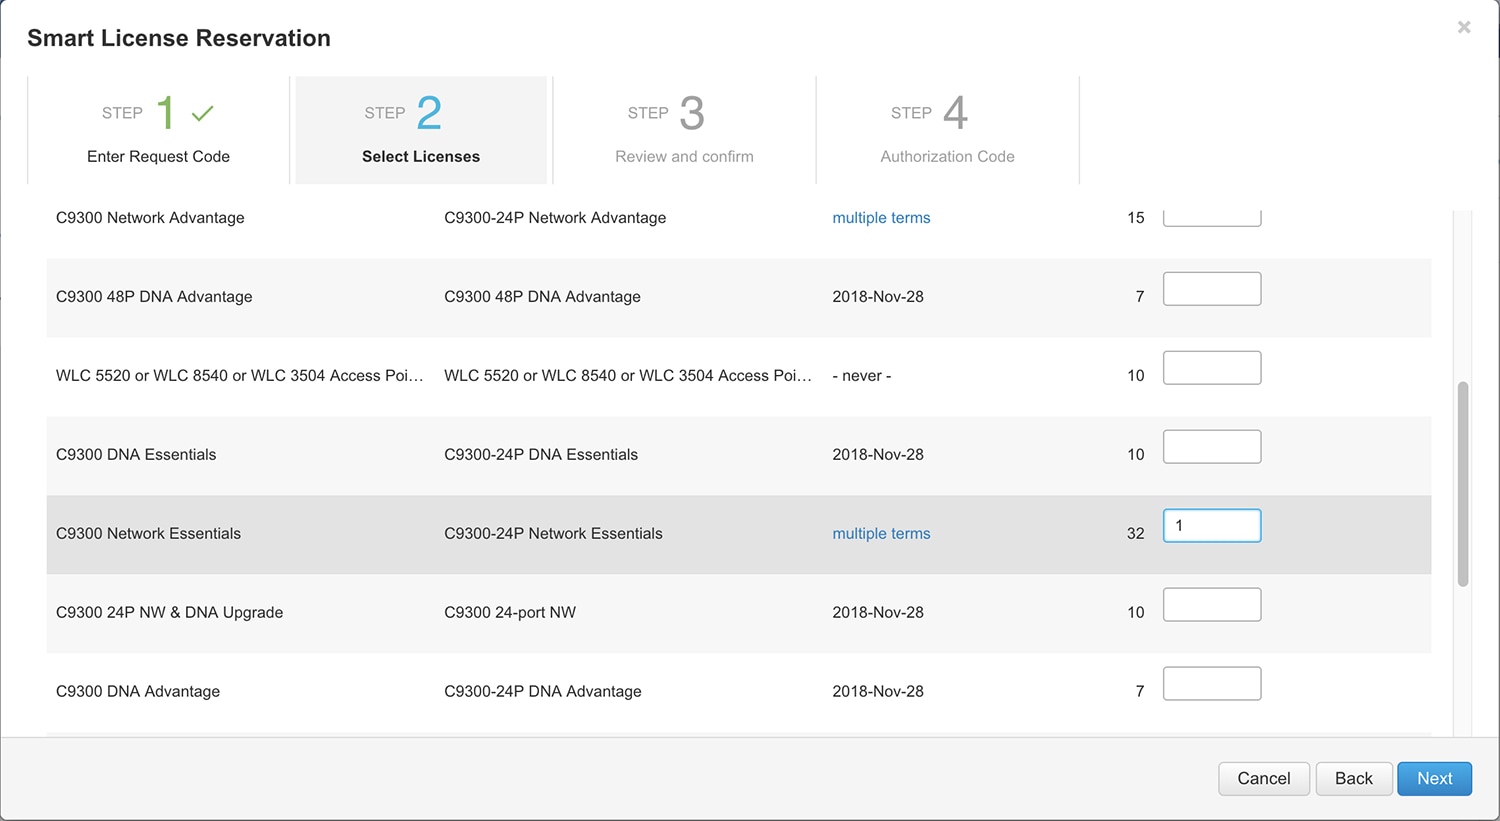Open multiple terms for C9300 Network Essentials
The image size is (1500, 821).
tap(881, 534)
